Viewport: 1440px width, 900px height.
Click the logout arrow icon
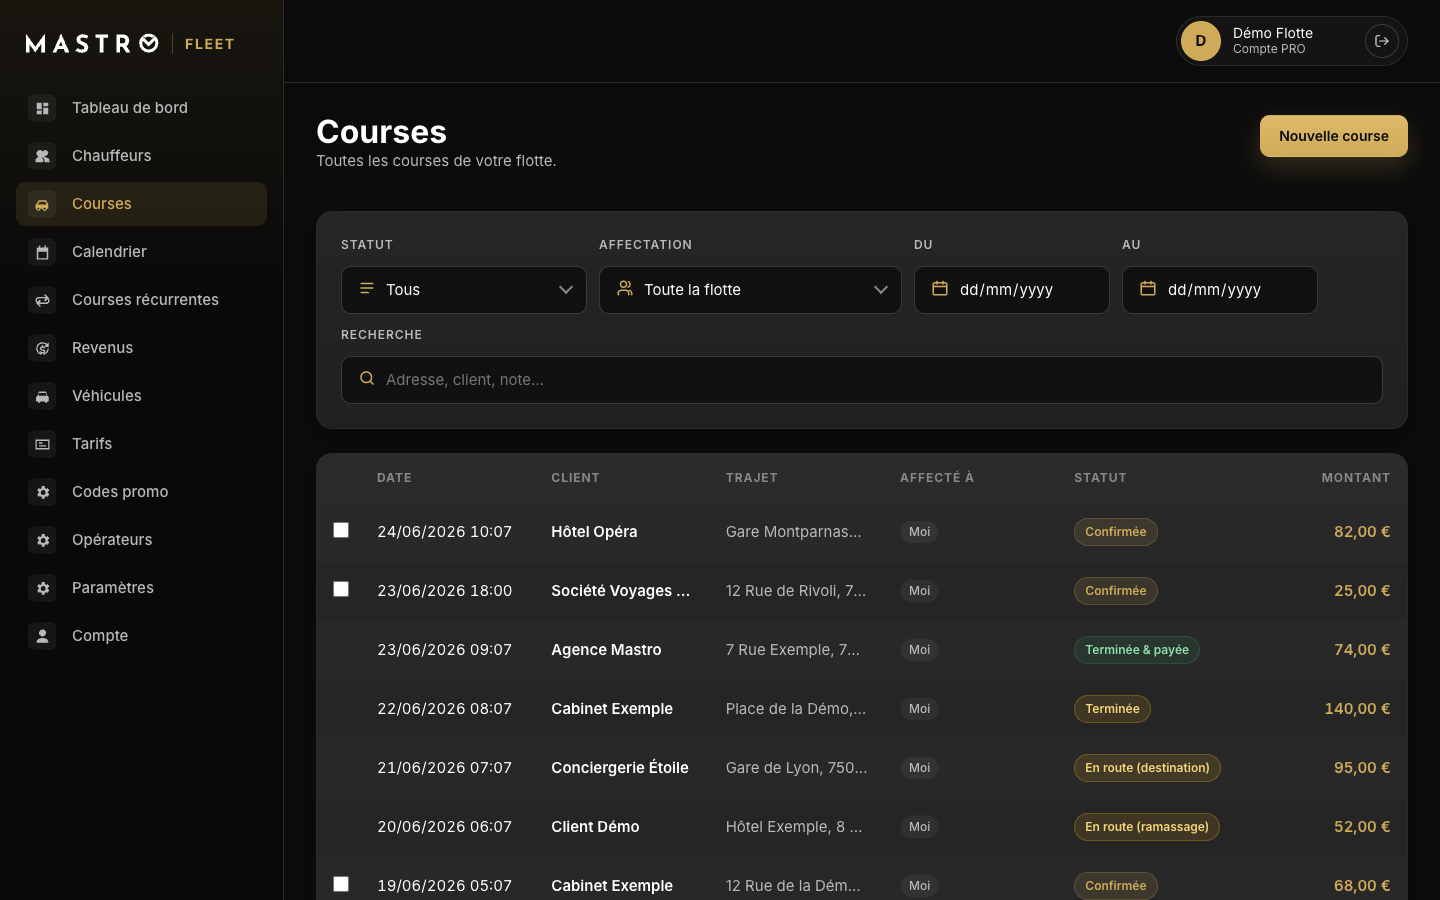1382,41
